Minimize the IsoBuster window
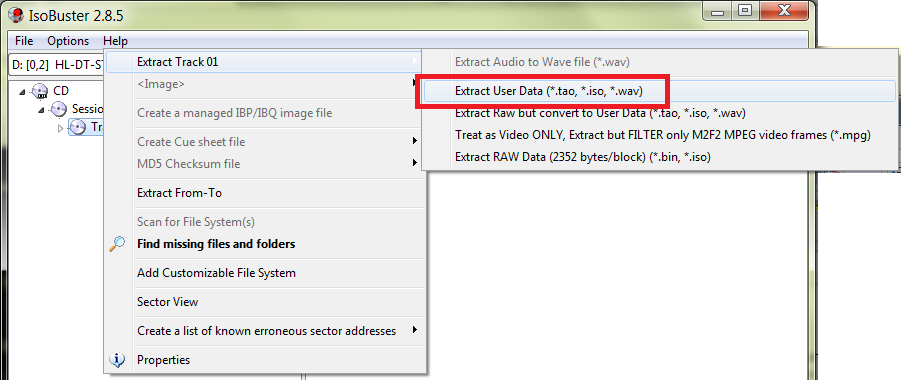 coord(717,10)
